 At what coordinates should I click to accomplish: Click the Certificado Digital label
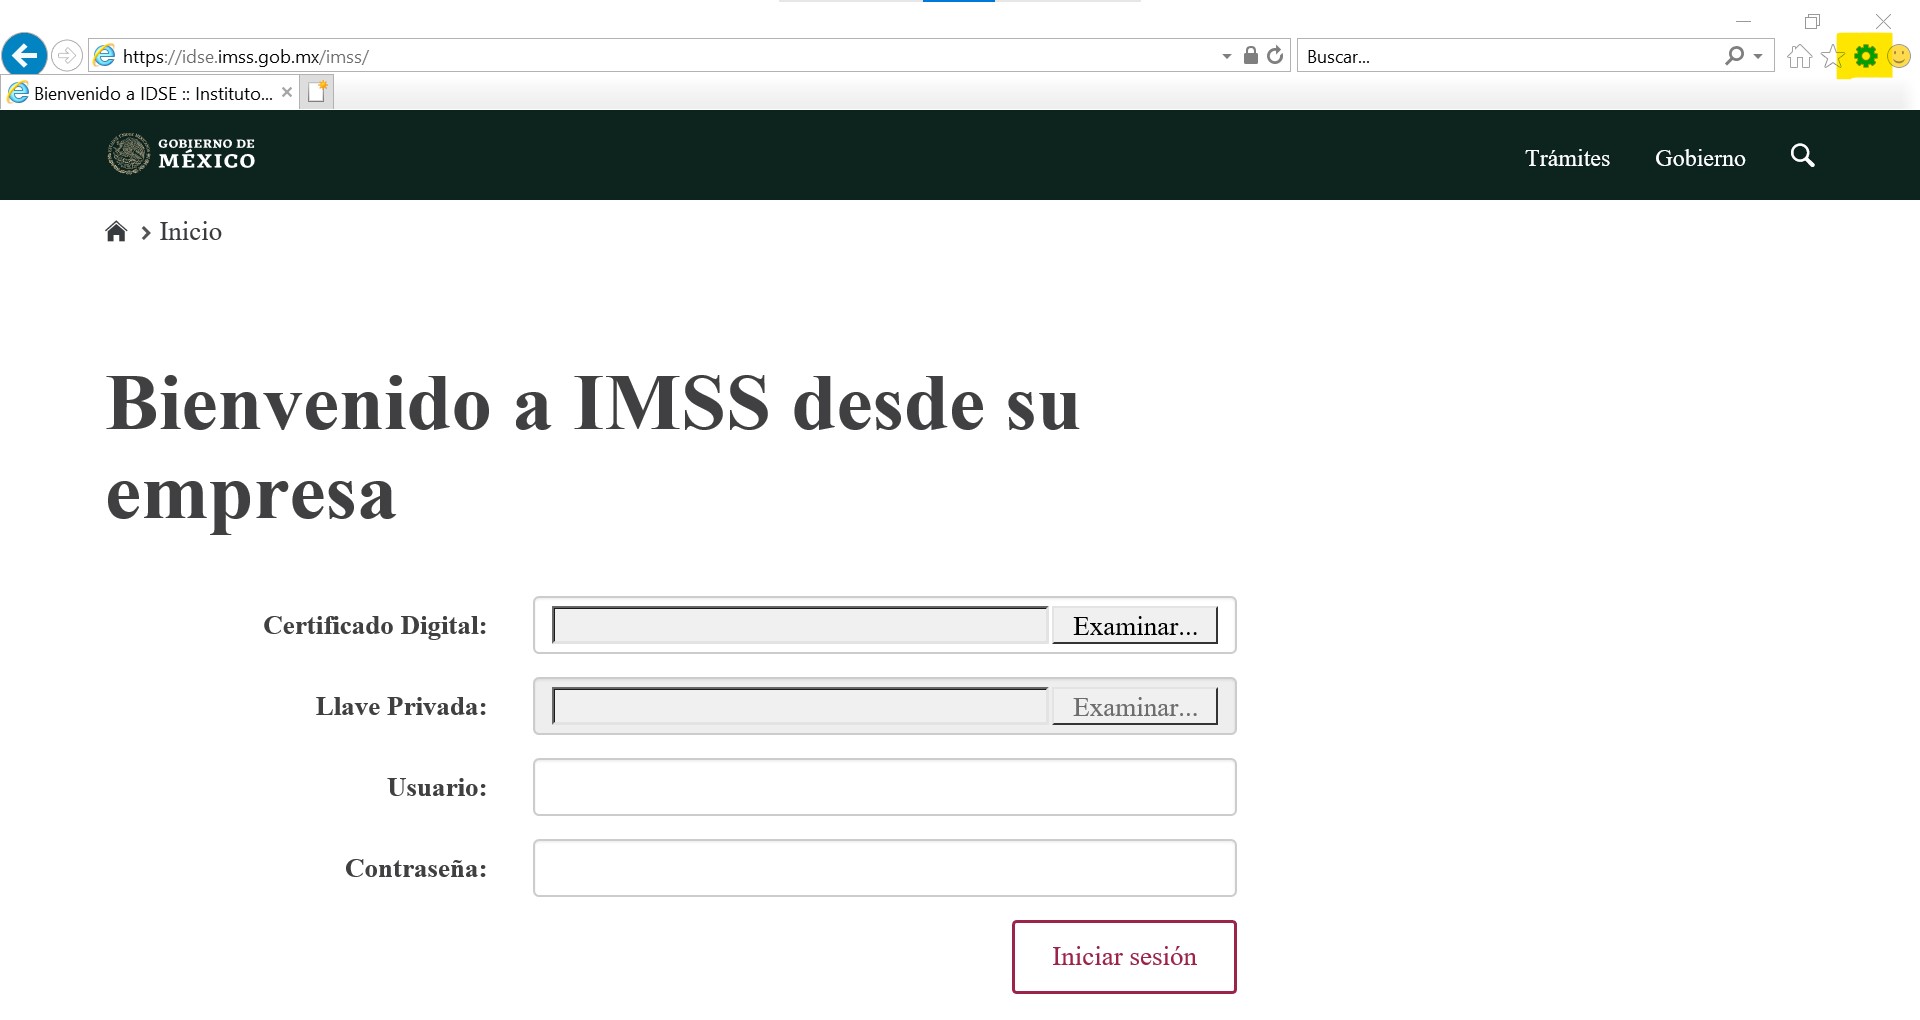[375, 625]
